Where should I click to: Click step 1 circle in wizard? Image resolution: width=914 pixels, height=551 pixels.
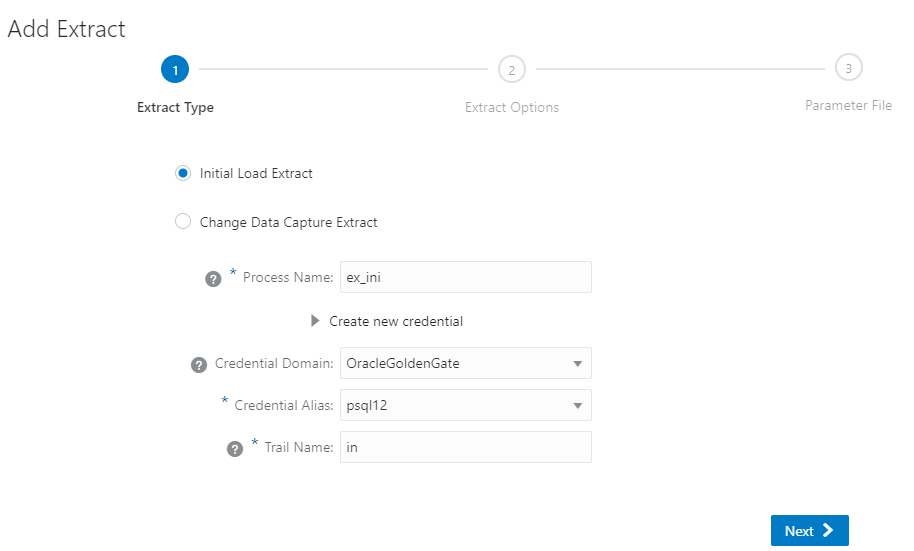(174, 69)
